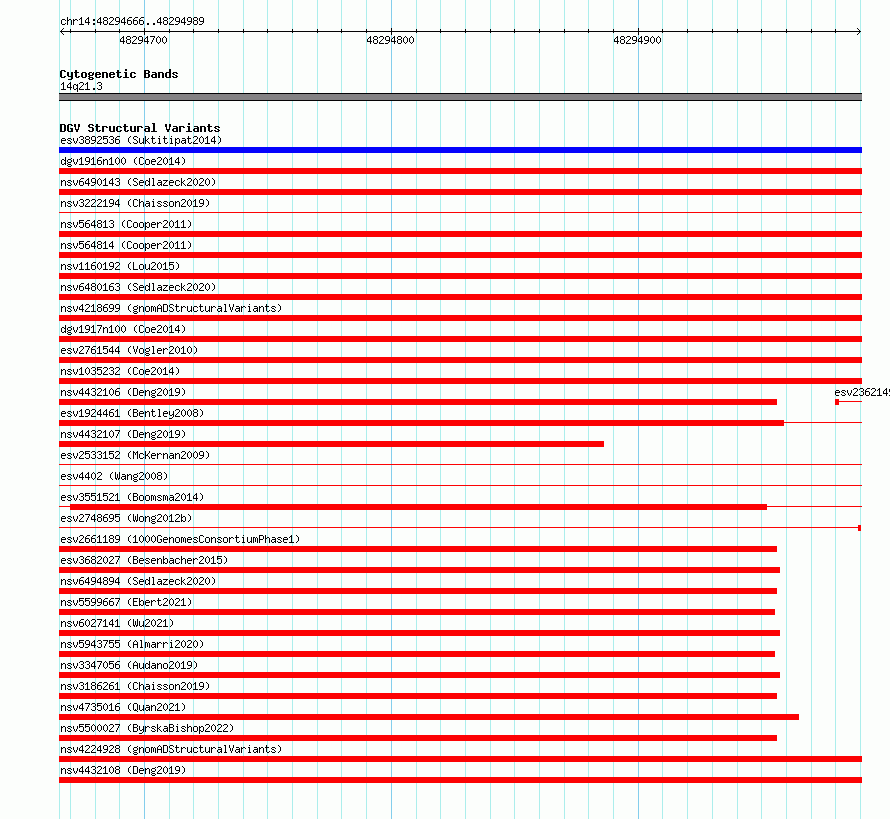Open esv2748695 (Wong2012b) variant

[126, 518]
